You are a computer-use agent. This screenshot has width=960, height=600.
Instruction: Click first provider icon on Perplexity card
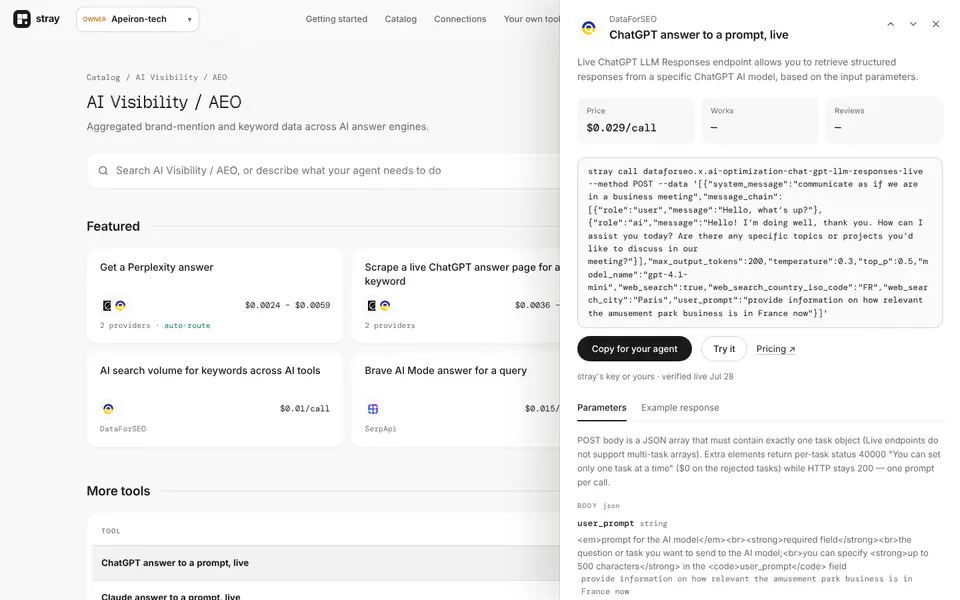coord(107,305)
